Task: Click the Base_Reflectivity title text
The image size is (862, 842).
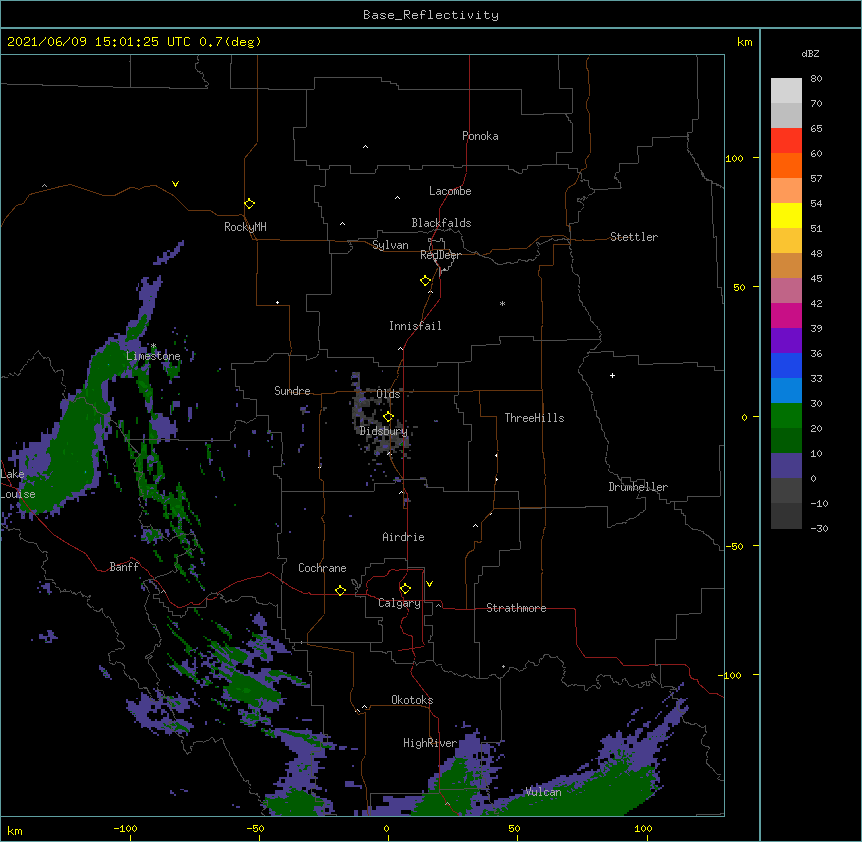Action: [x=431, y=15]
